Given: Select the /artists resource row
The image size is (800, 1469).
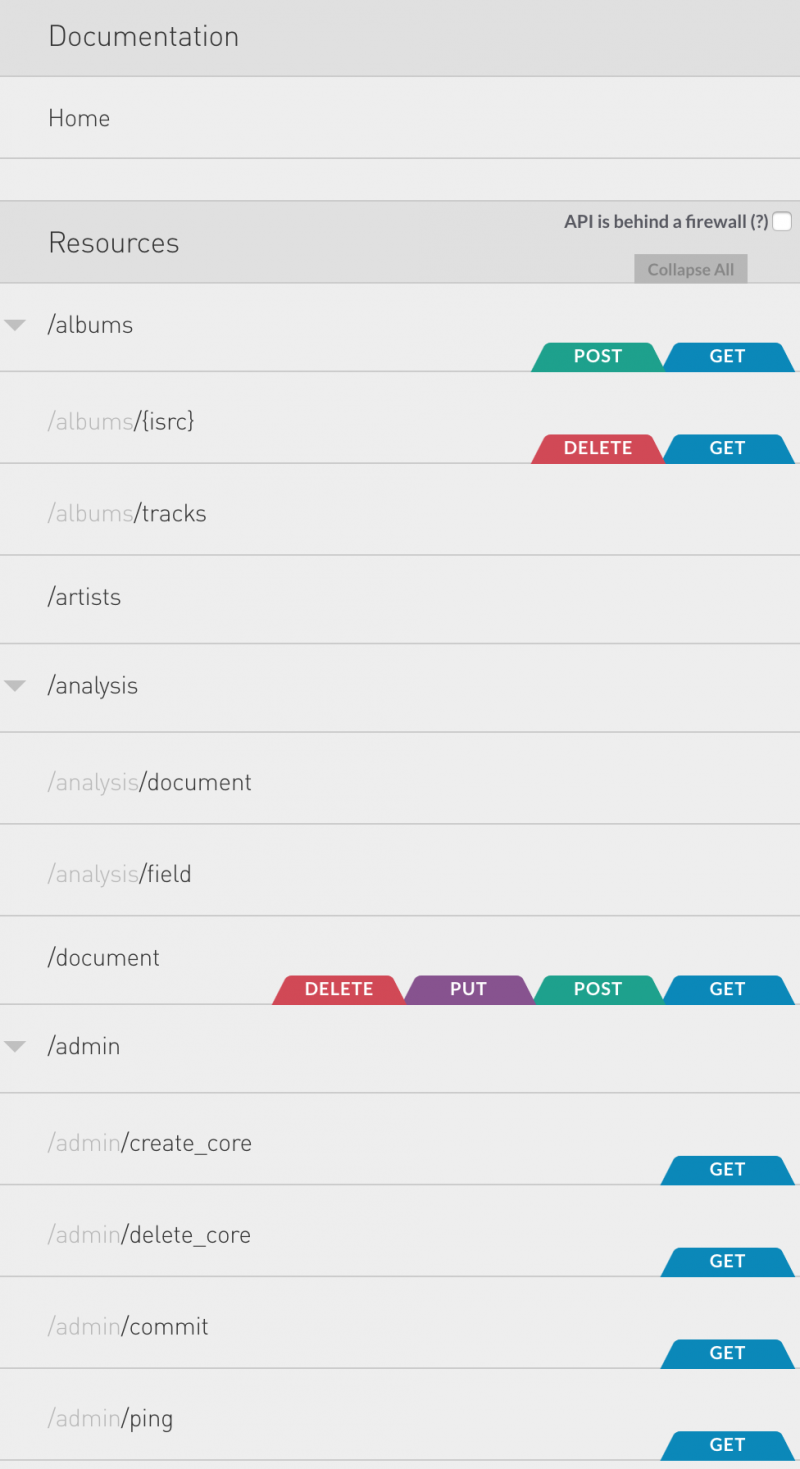Looking at the screenshot, I should pos(85,598).
